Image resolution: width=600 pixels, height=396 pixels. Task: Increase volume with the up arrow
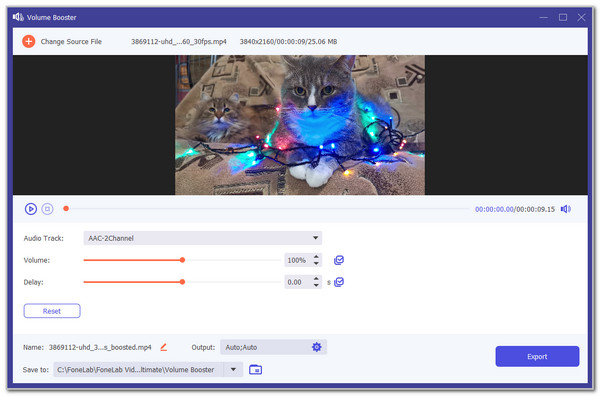(316, 257)
